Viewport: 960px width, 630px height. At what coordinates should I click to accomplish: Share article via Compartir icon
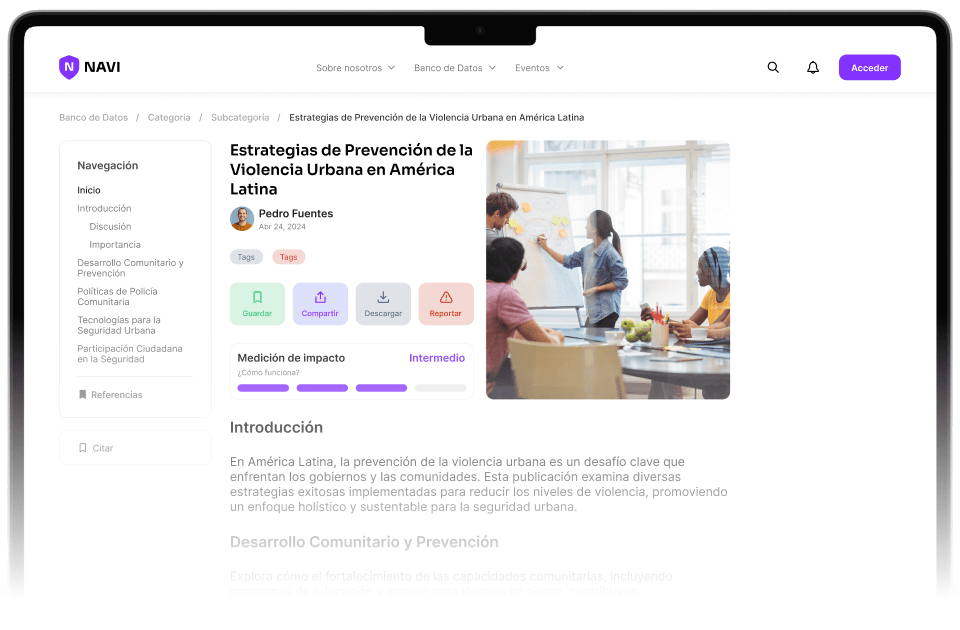click(x=320, y=298)
